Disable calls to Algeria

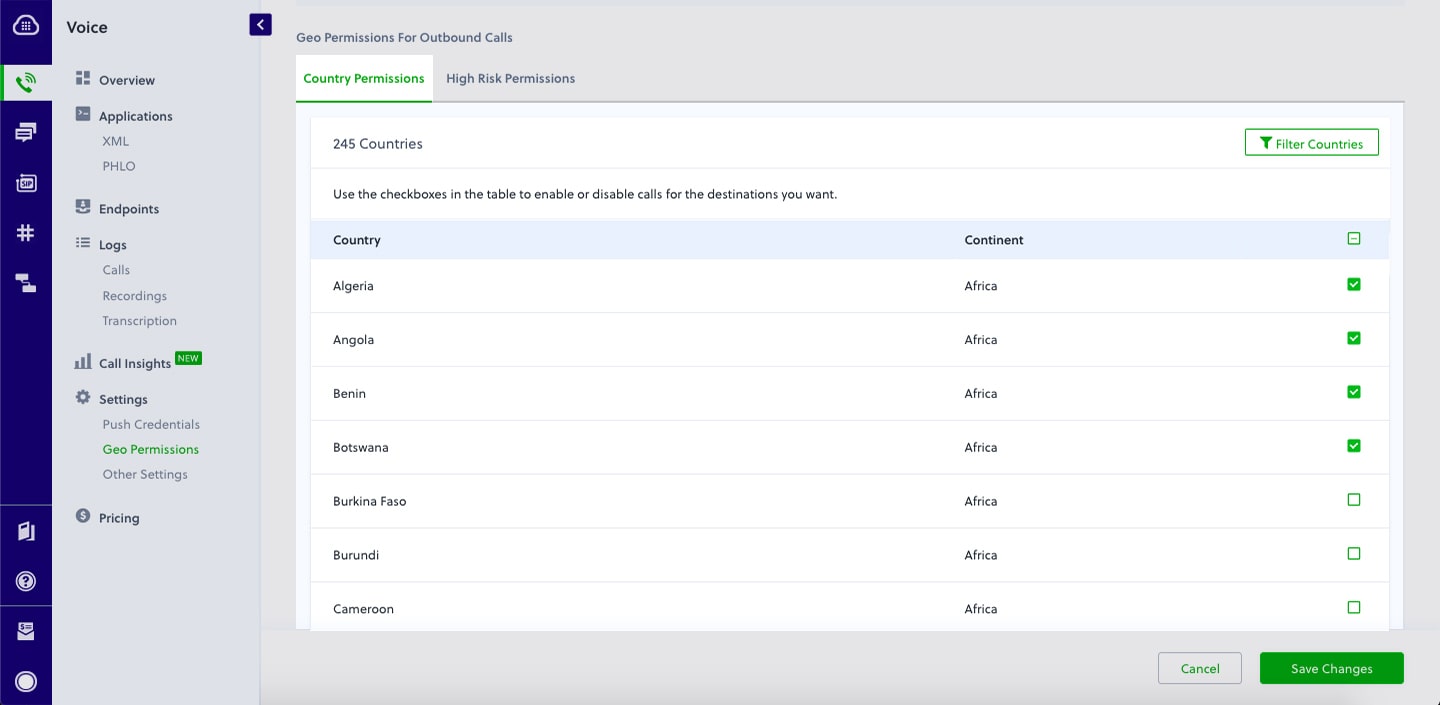click(1354, 284)
